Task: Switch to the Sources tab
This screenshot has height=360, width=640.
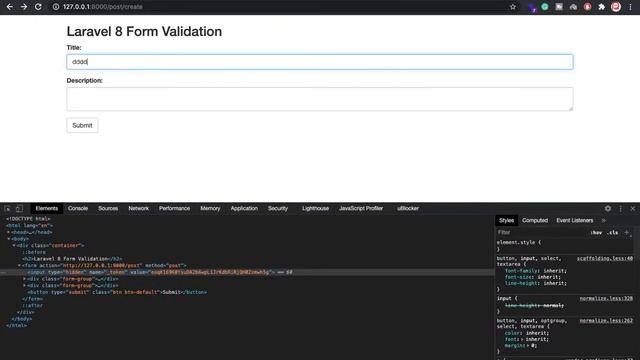Action: click(108, 209)
